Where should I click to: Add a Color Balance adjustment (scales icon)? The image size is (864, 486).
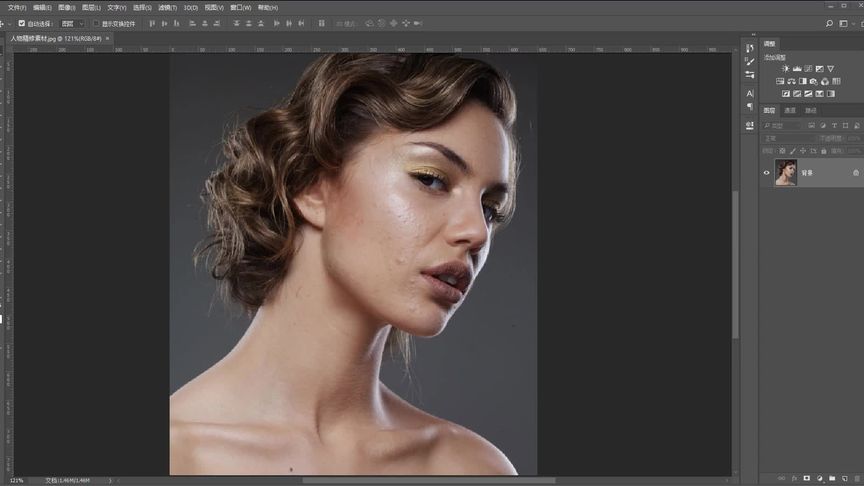[791, 82]
